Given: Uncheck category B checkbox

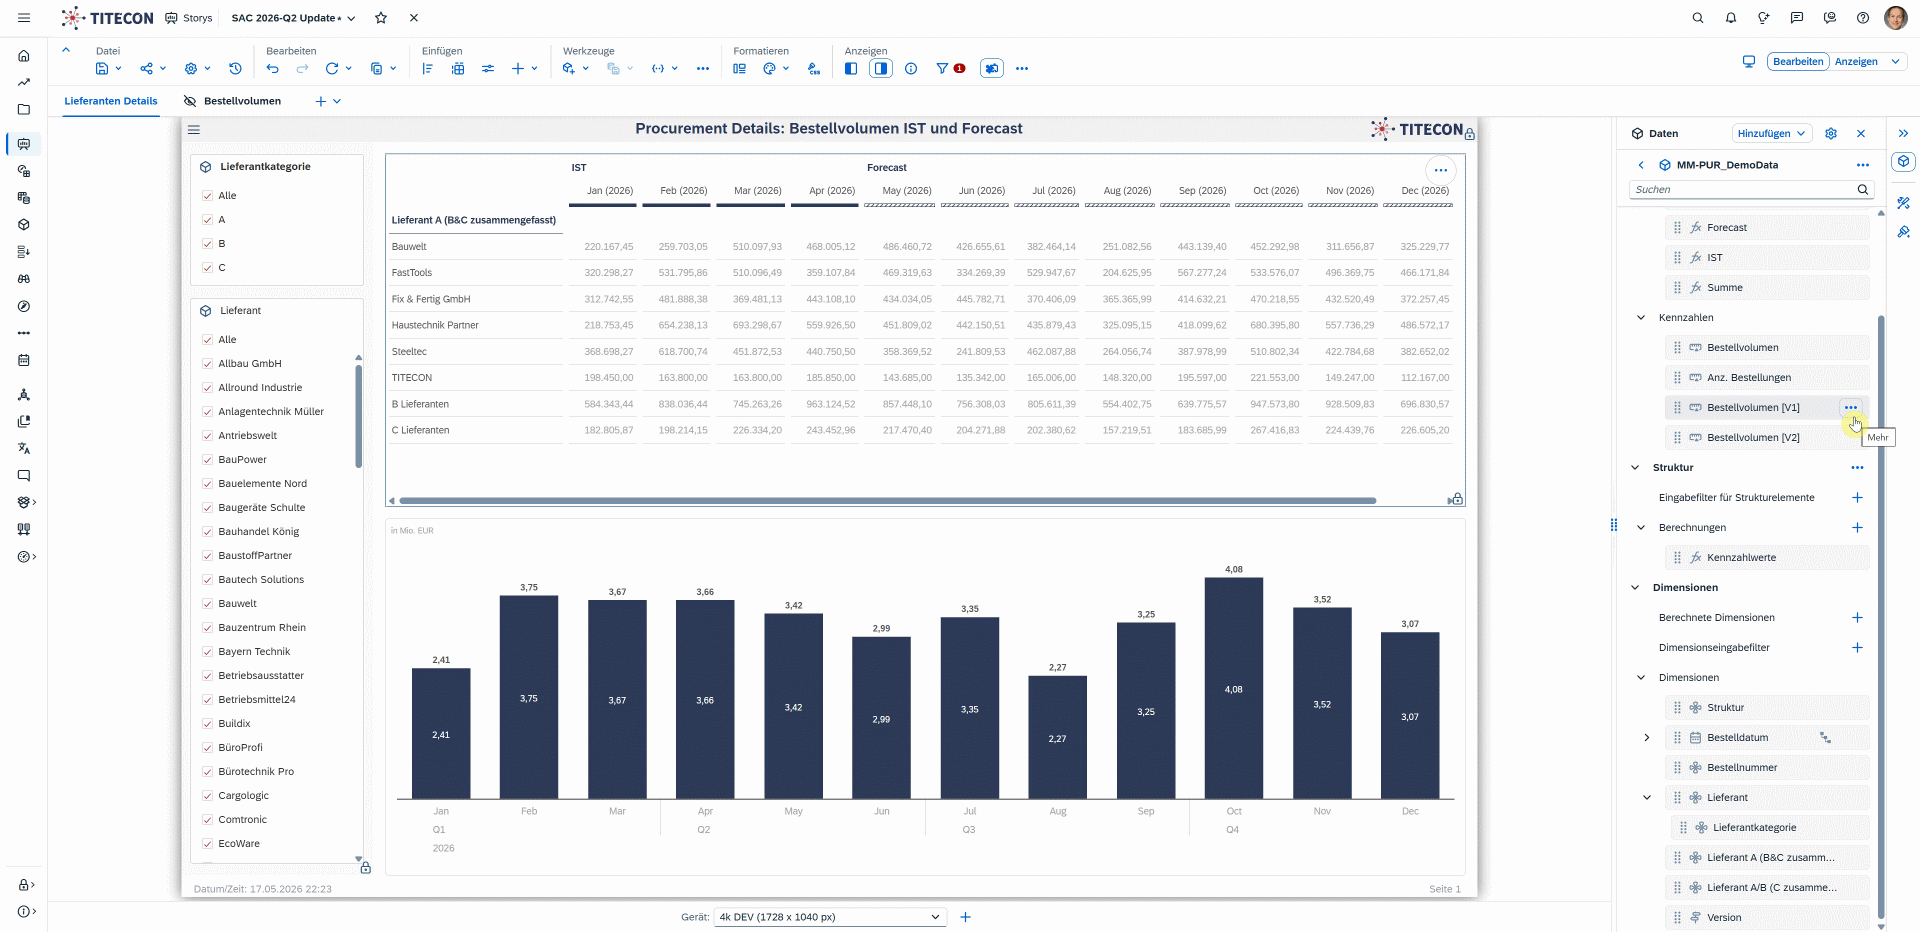Looking at the screenshot, I should [207, 244].
